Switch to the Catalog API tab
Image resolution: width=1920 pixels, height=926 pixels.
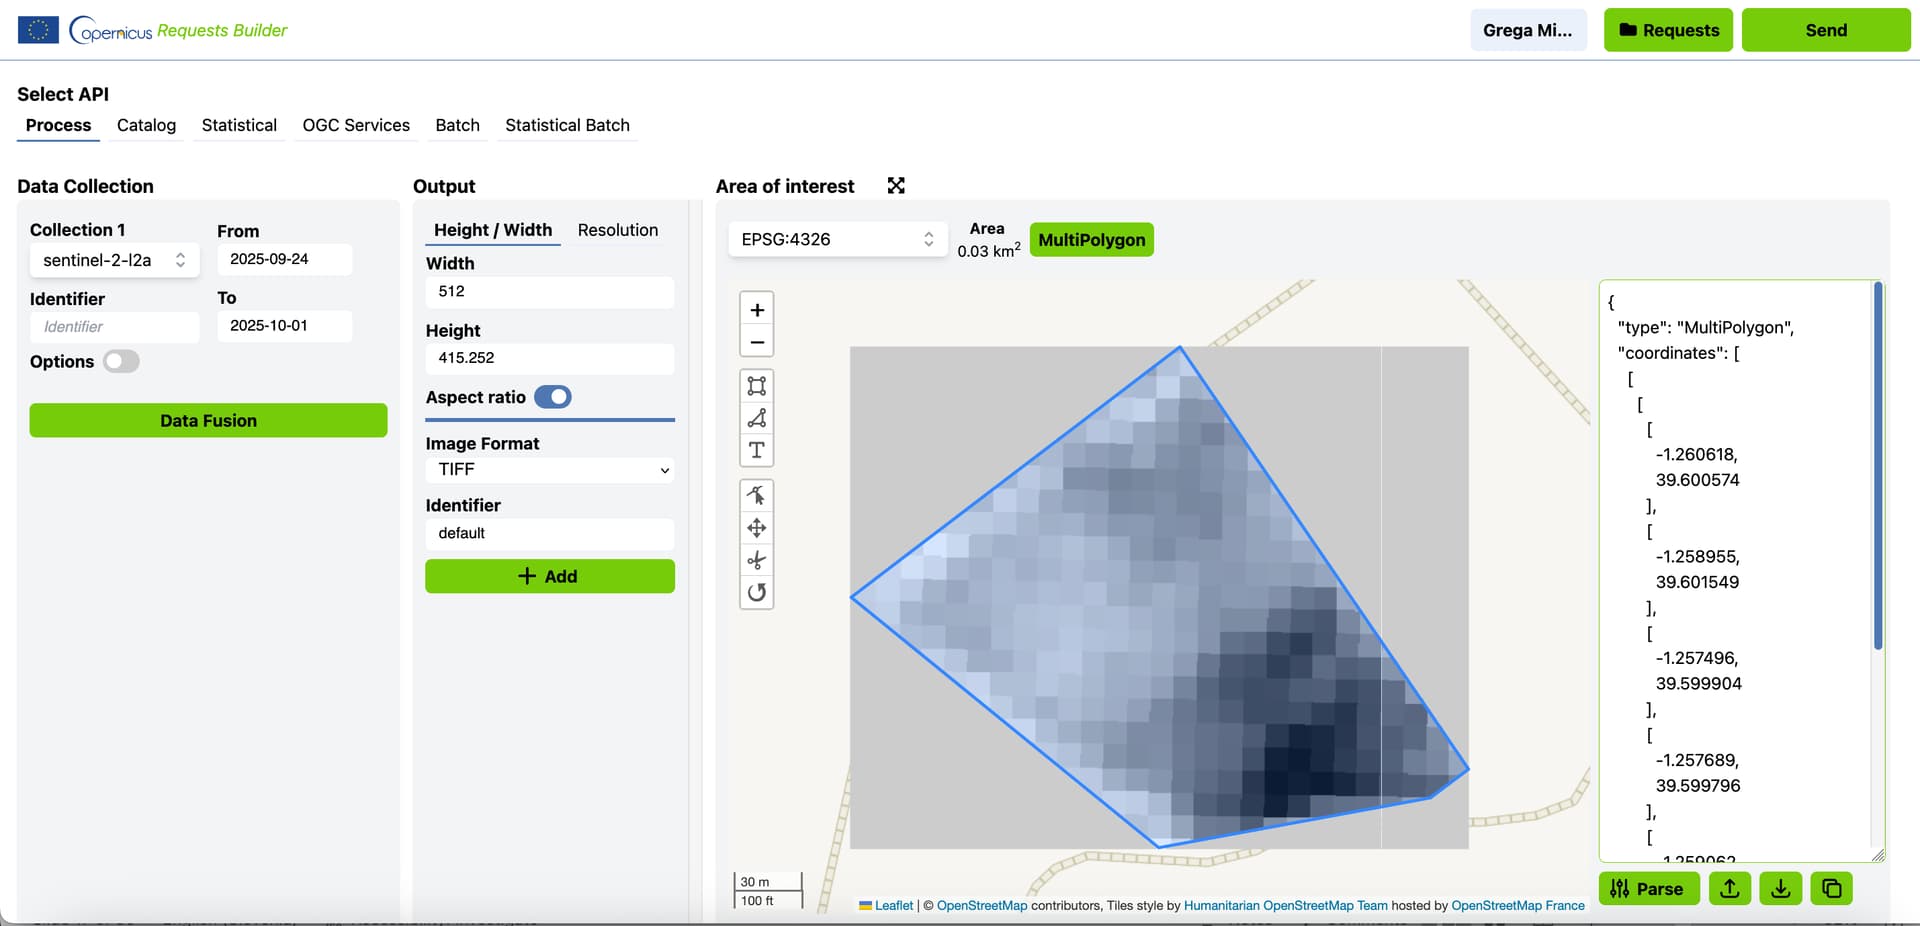[x=146, y=125]
